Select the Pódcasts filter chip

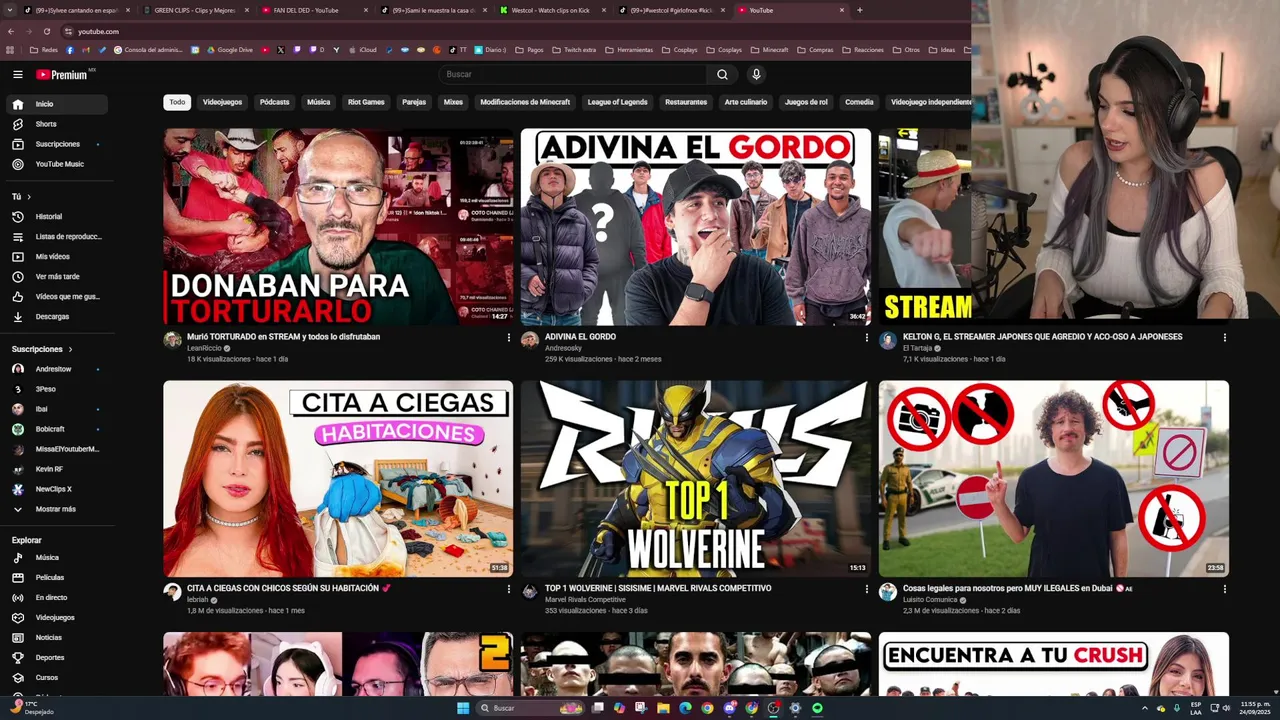(x=274, y=102)
